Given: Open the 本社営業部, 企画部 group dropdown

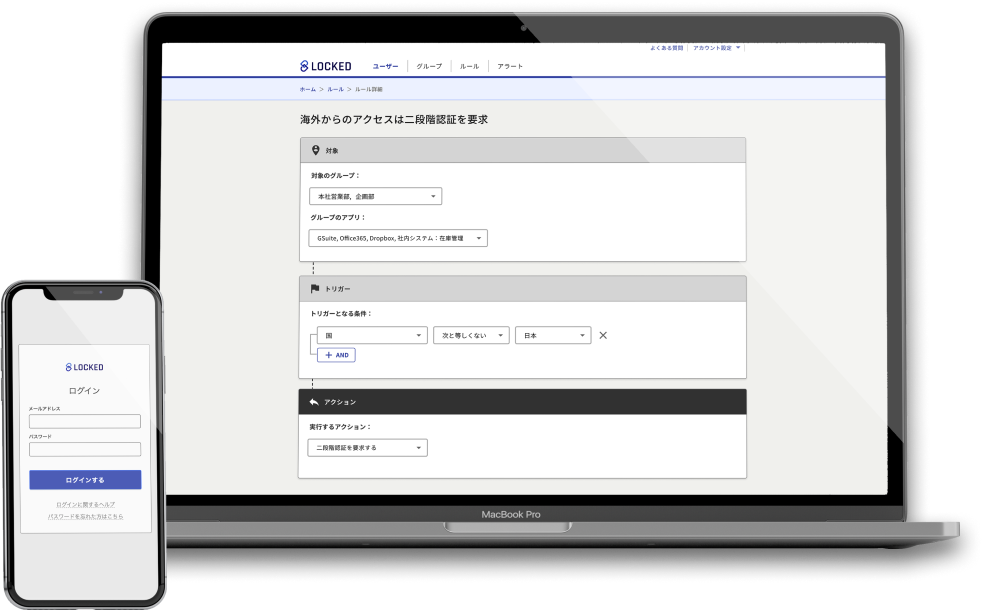Looking at the screenshot, I should [375, 197].
